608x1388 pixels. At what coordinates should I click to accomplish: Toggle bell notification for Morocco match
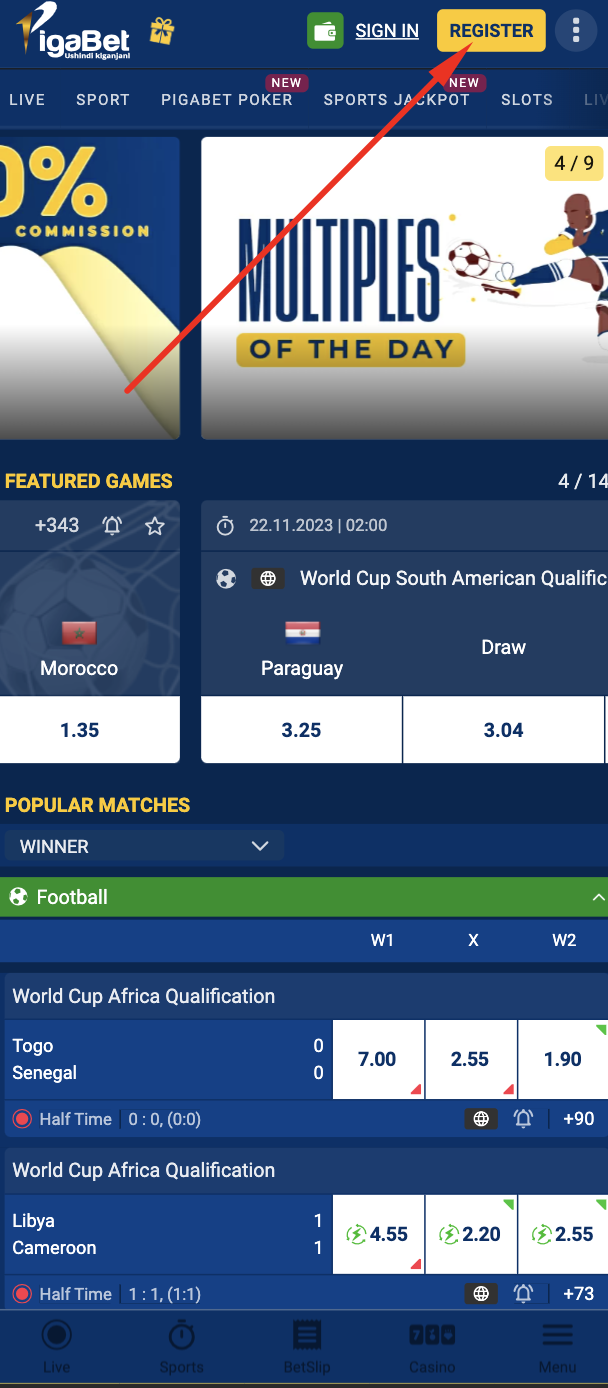click(113, 526)
